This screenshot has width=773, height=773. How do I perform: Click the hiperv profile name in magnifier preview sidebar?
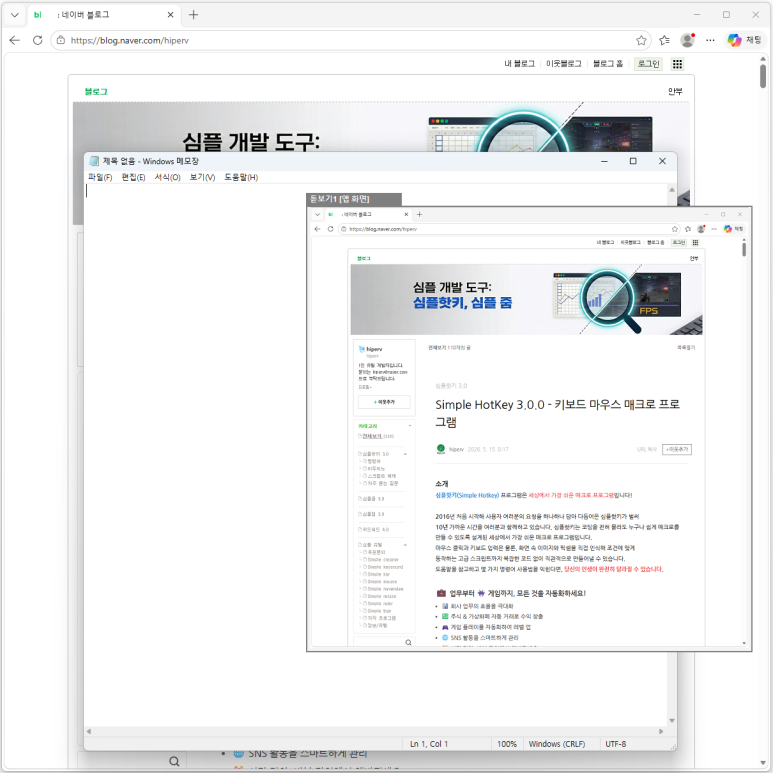click(374, 349)
